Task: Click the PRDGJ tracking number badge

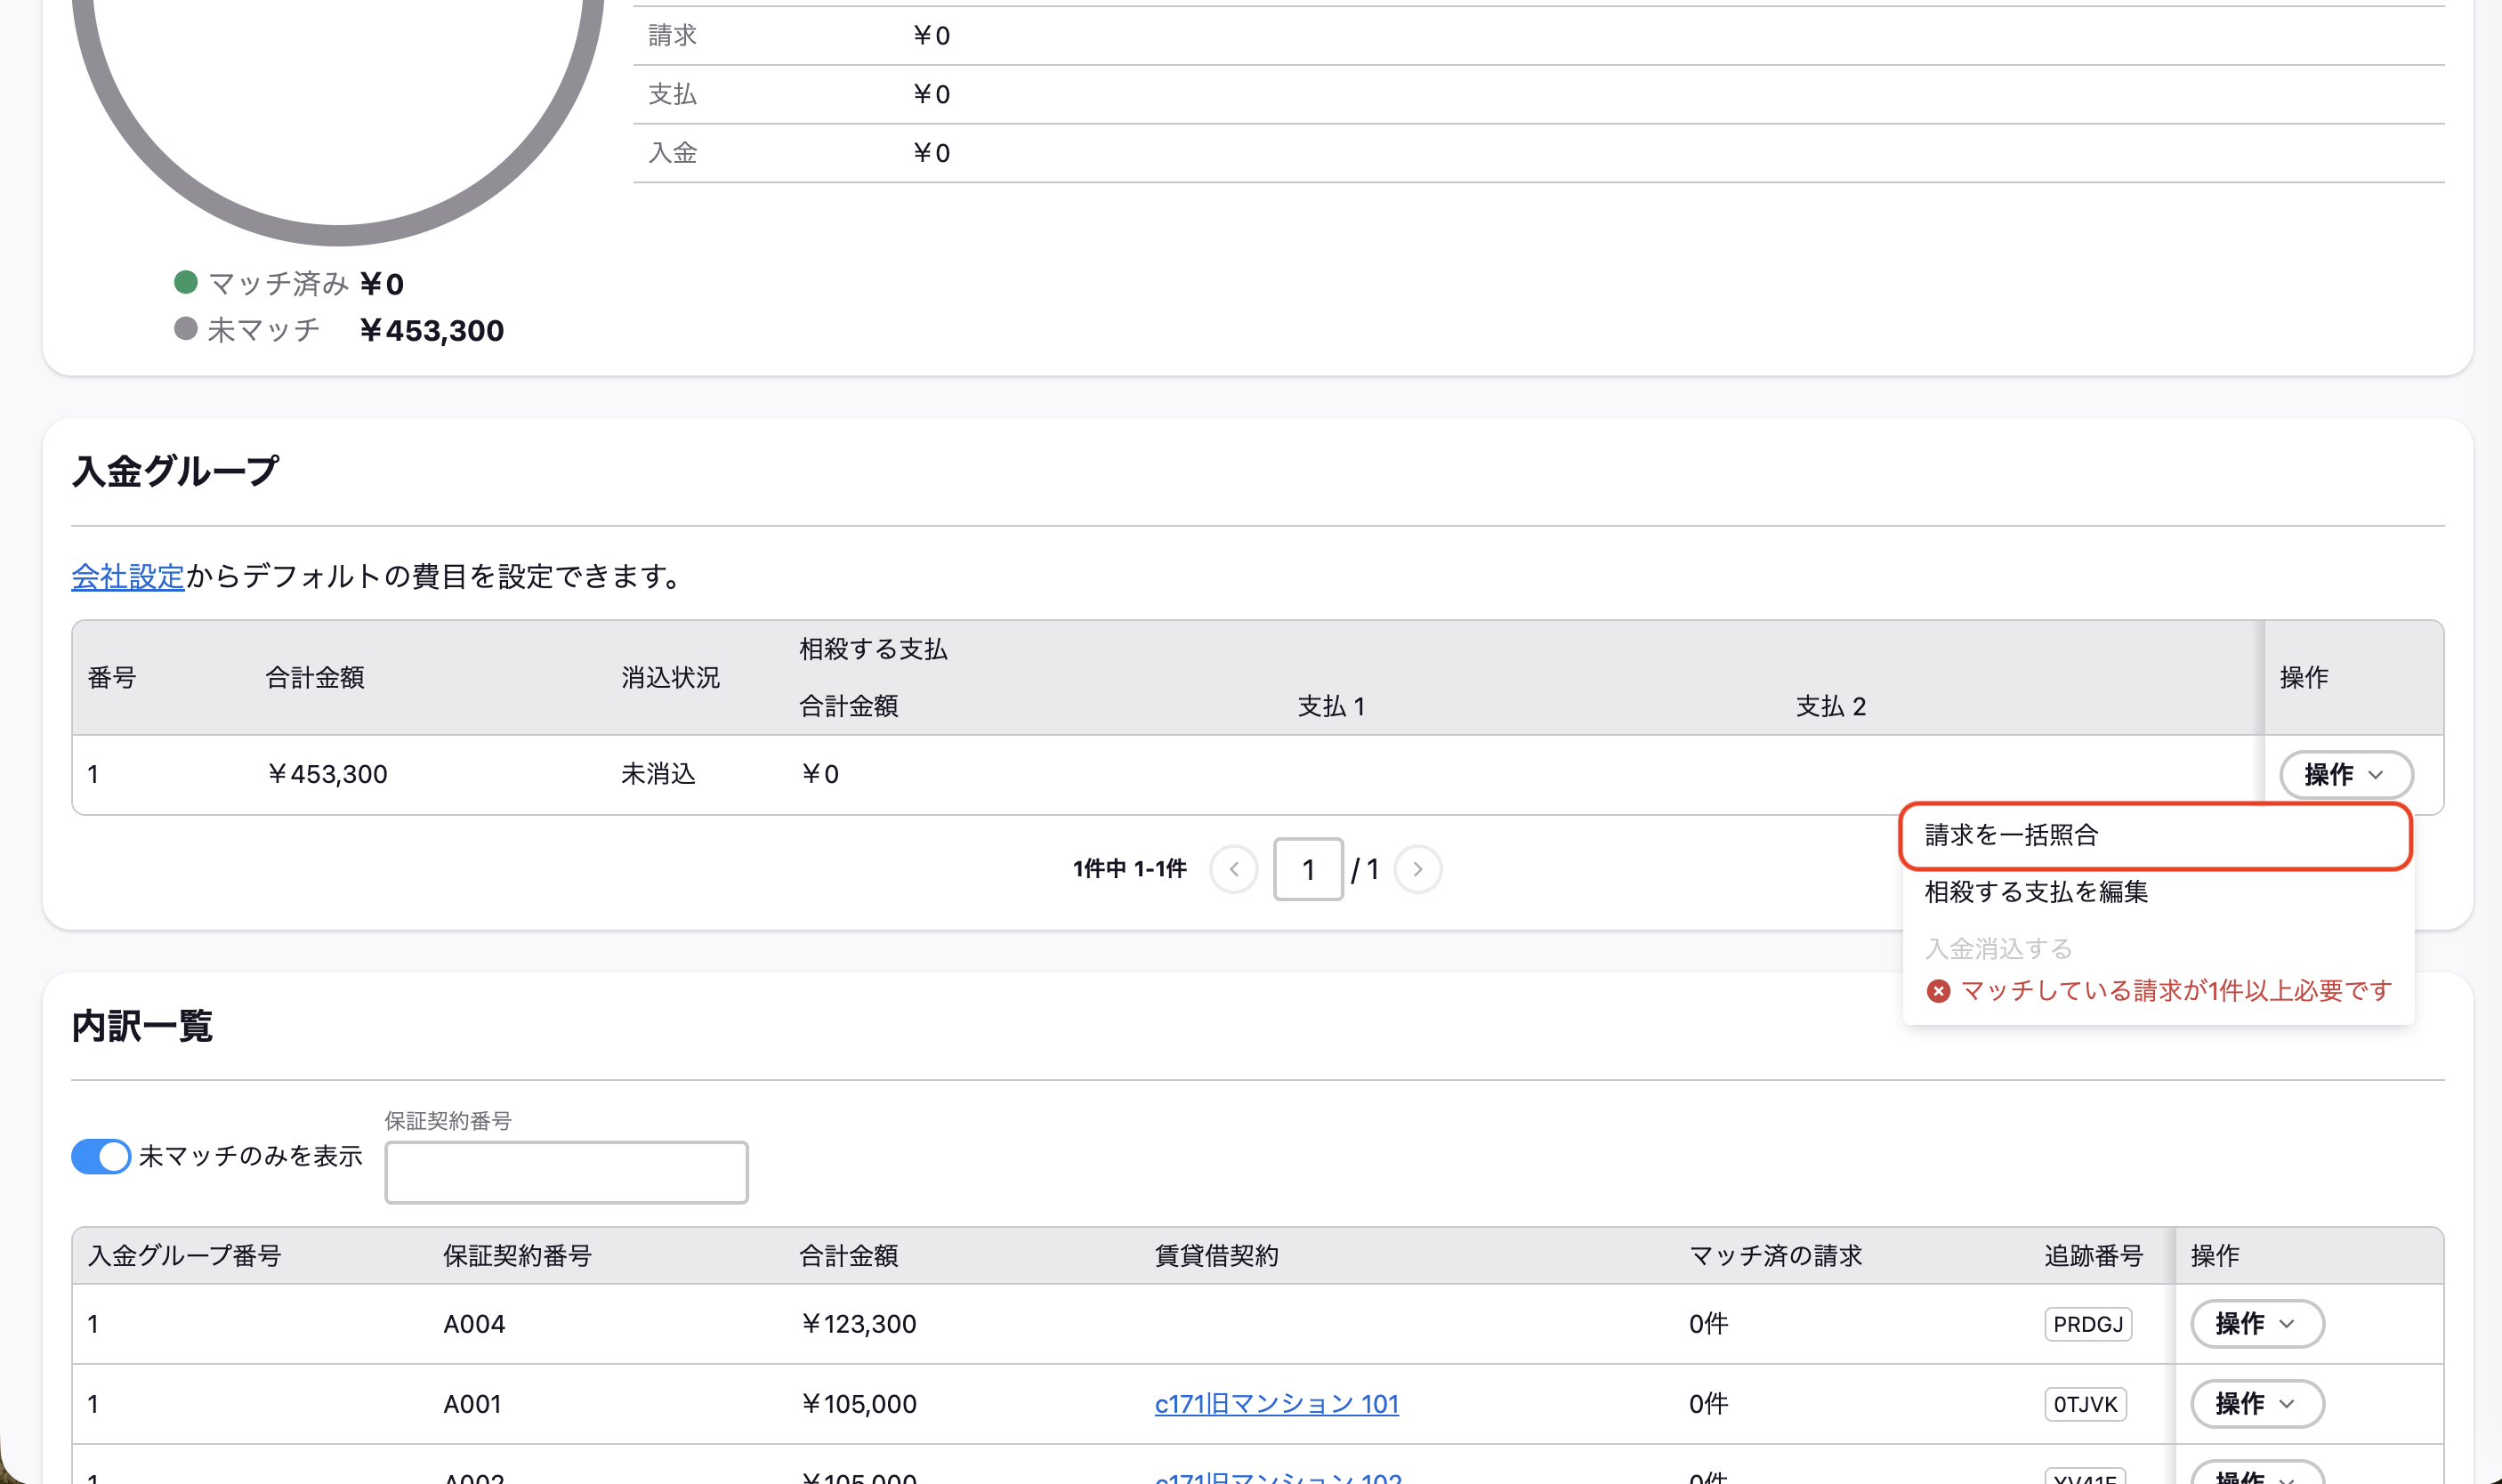Action: pos(2088,1324)
